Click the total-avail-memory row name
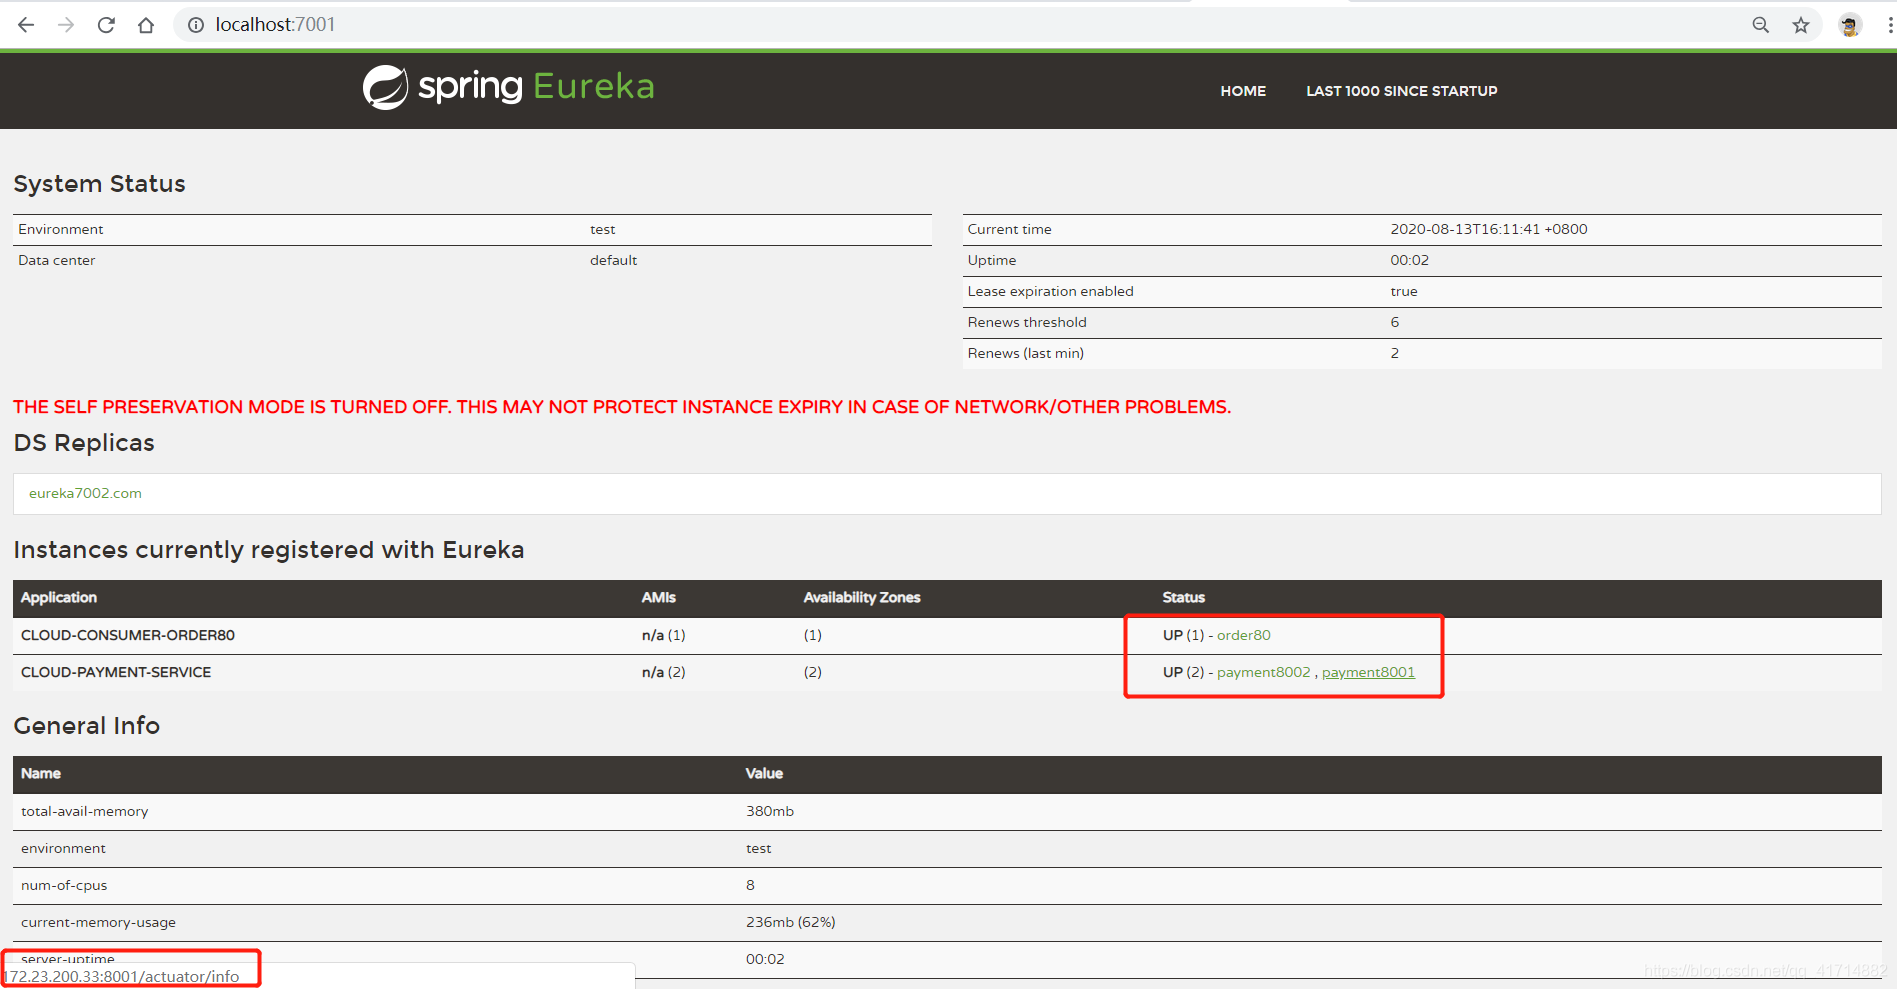1897x989 pixels. (84, 811)
